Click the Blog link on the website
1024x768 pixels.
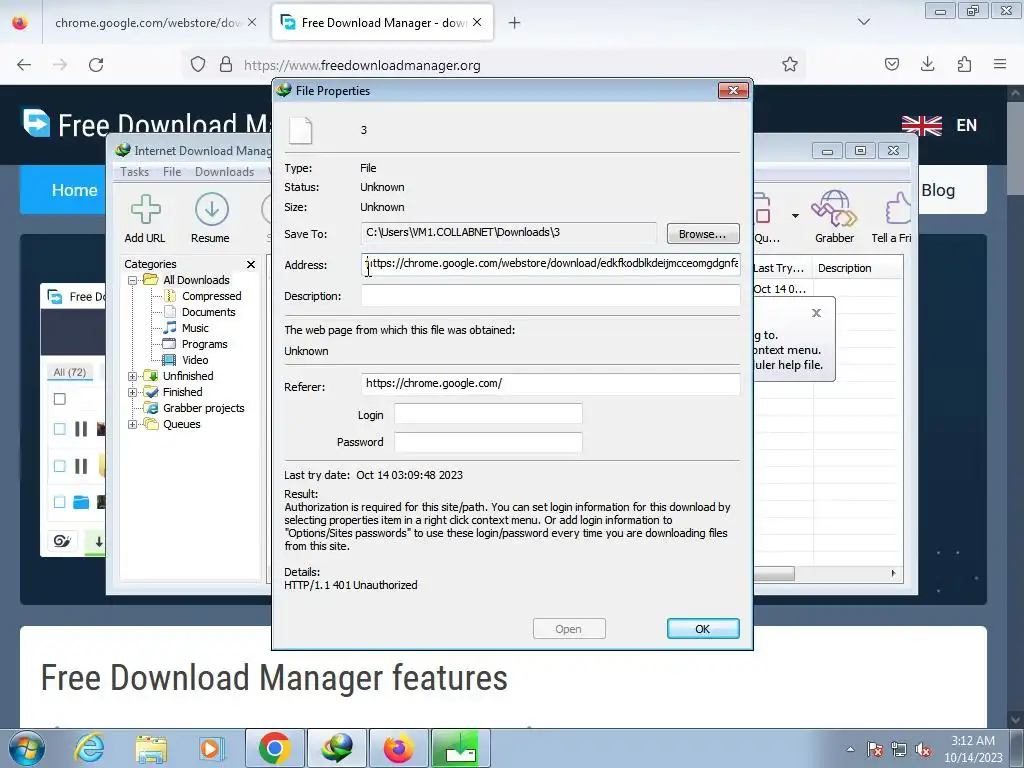[938, 190]
